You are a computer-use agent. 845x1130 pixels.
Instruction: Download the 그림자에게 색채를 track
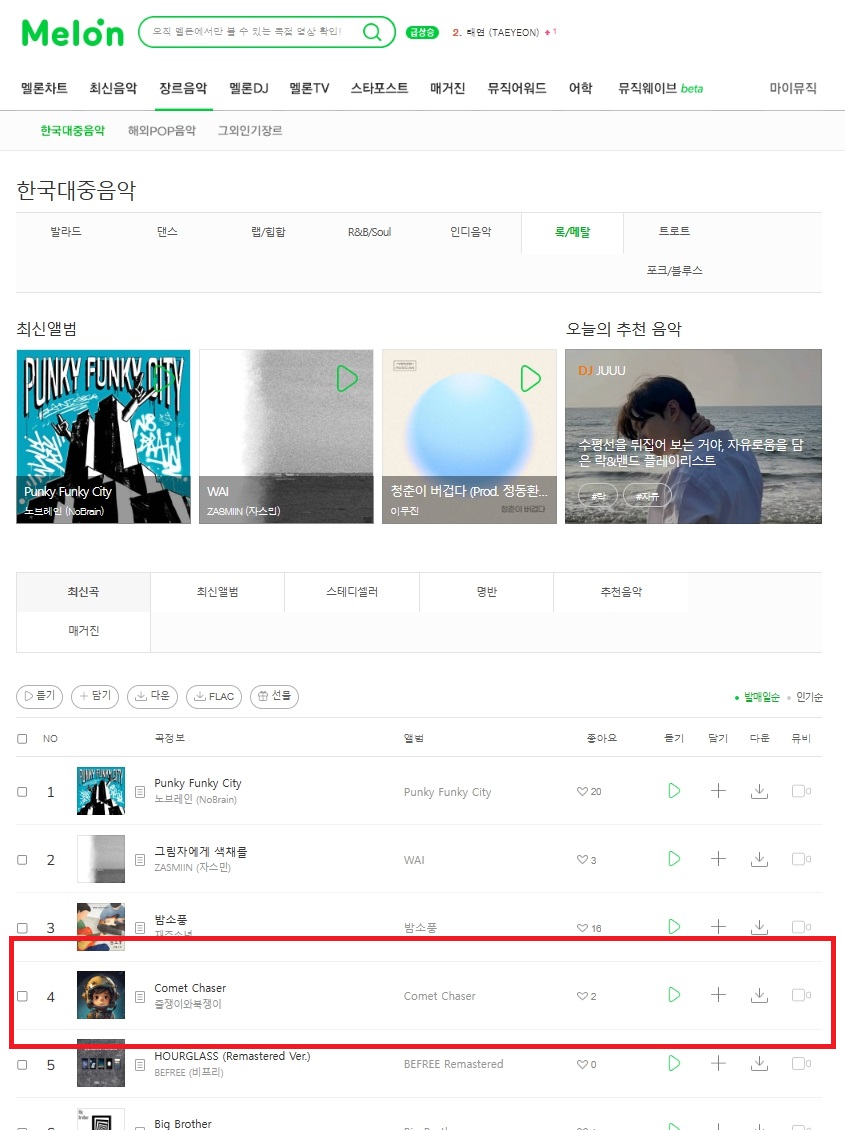(759, 859)
